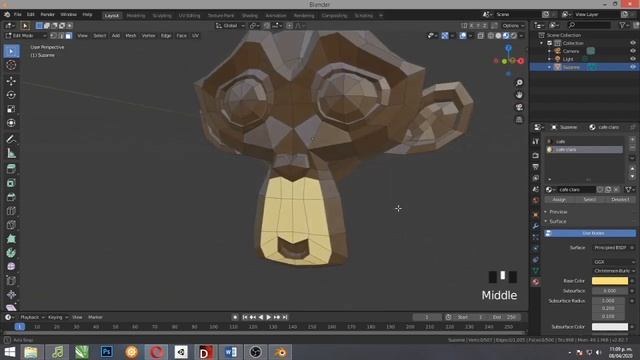Click the yellow Base Color swatch
The width and height of the screenshot is (640, 360).
coord(610,281)
